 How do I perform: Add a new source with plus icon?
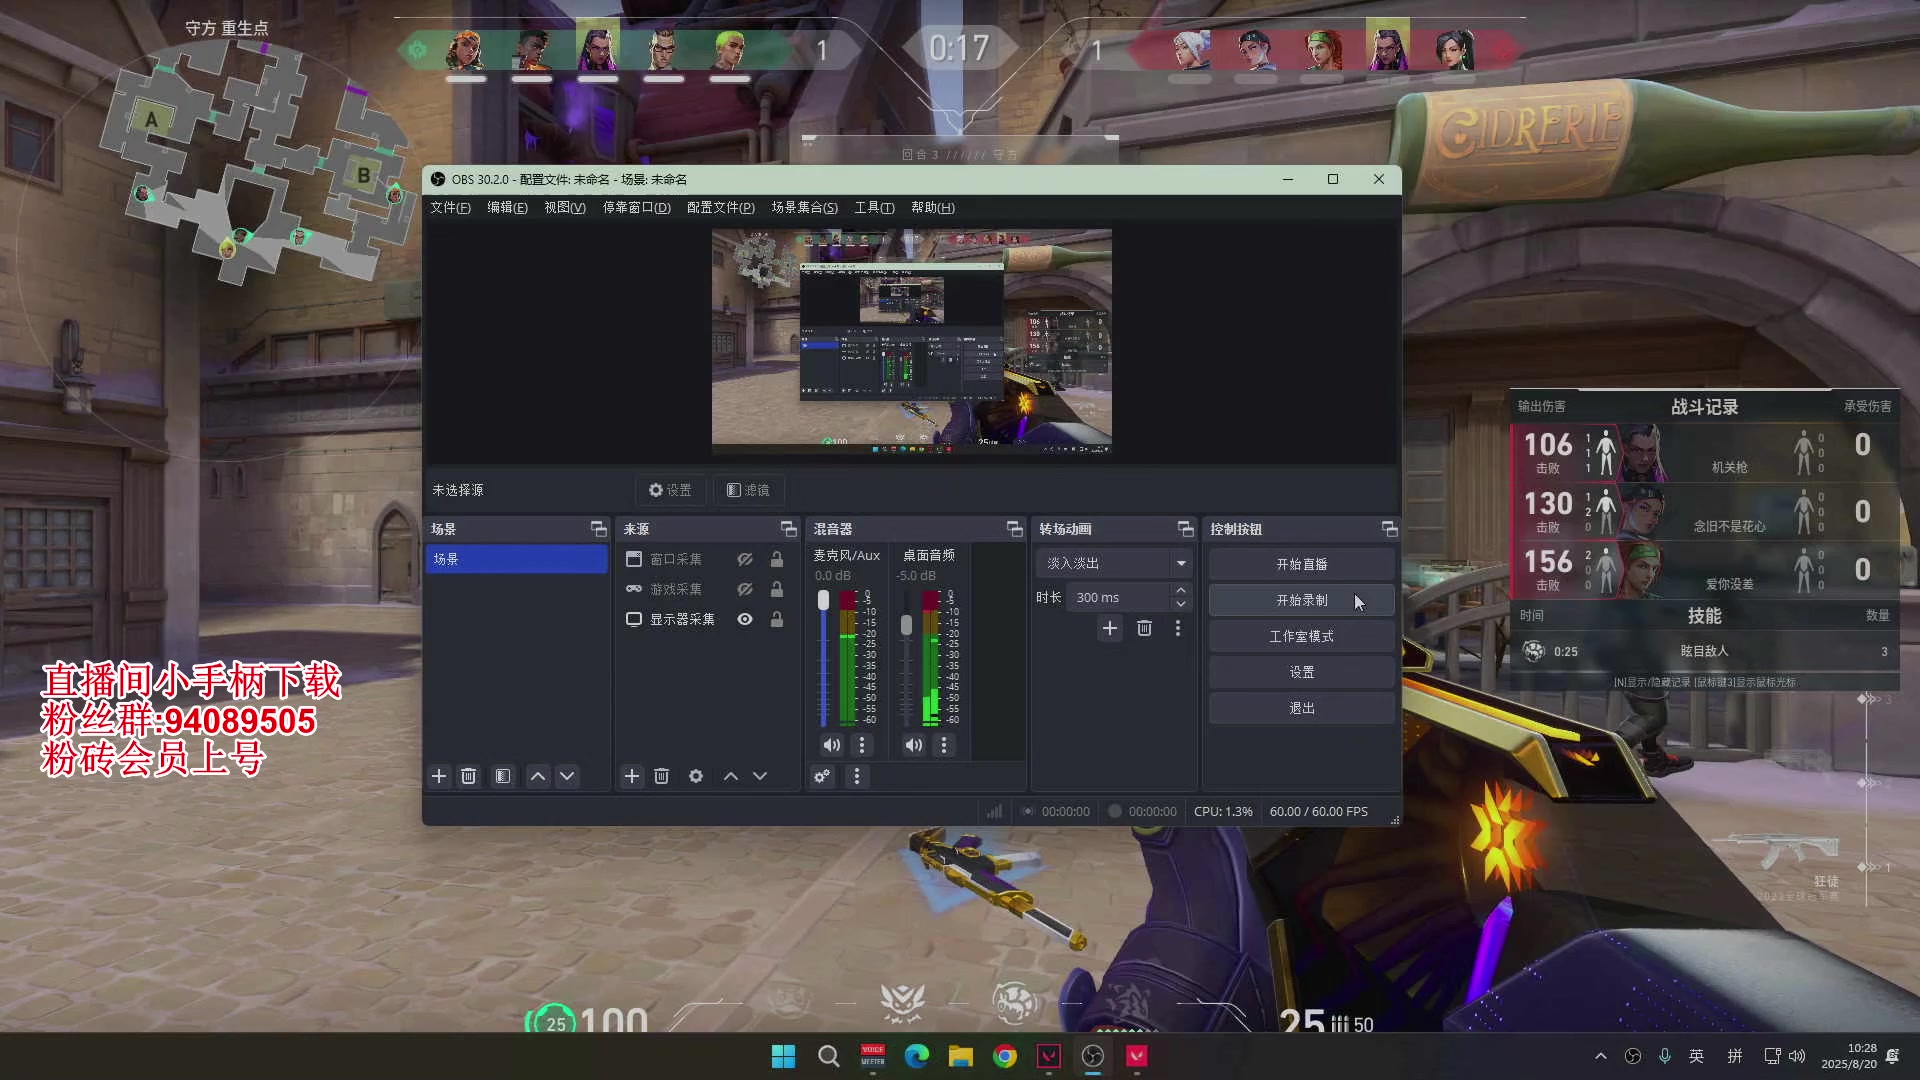[631, 776]
